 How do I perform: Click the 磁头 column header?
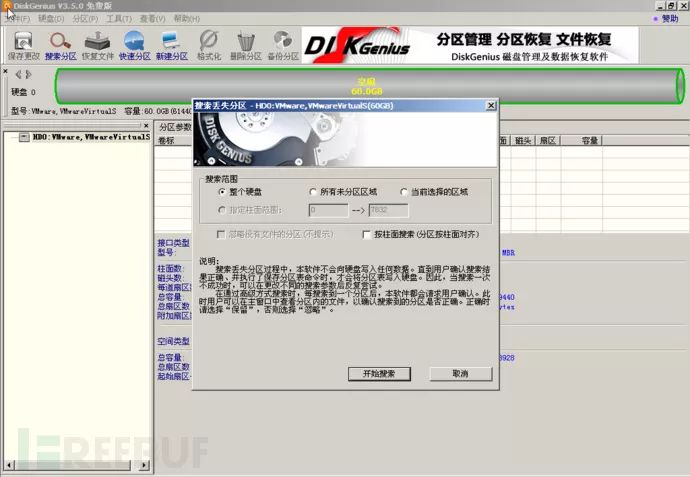coord(523,140)
